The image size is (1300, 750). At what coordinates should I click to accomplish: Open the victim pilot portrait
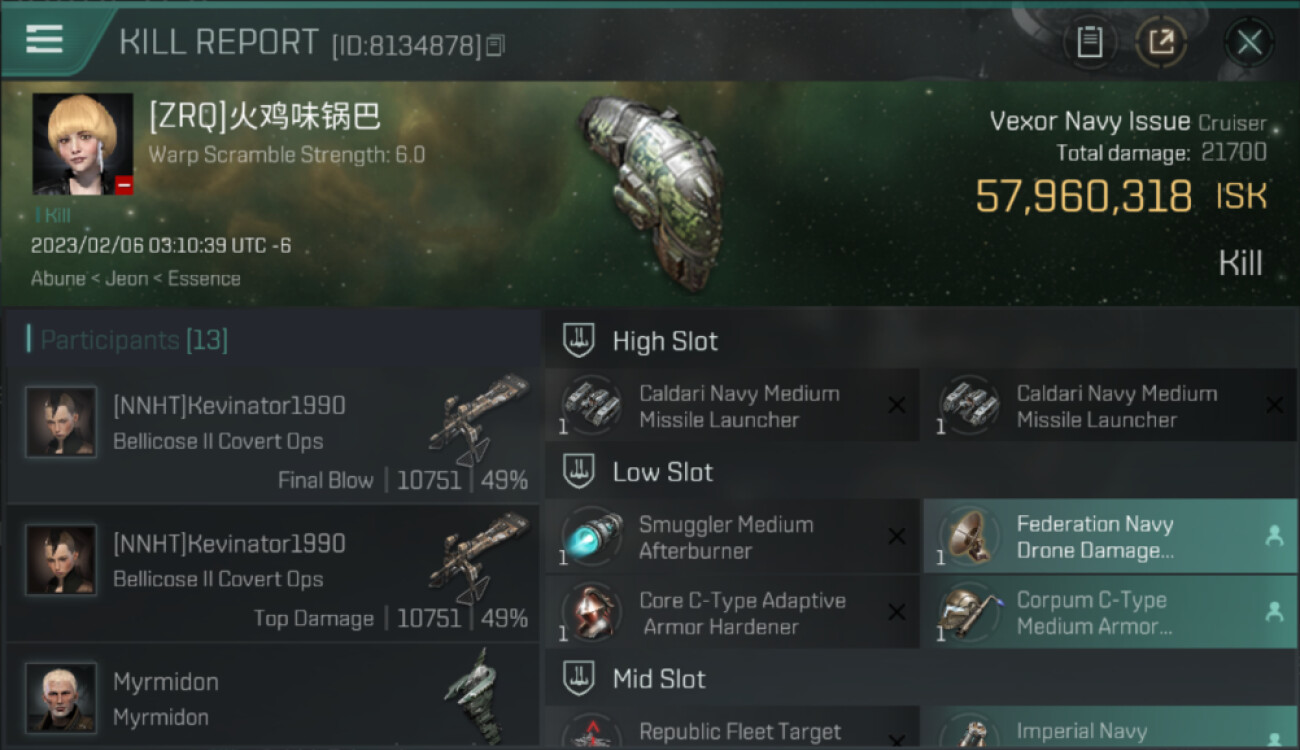pos(82,144)
